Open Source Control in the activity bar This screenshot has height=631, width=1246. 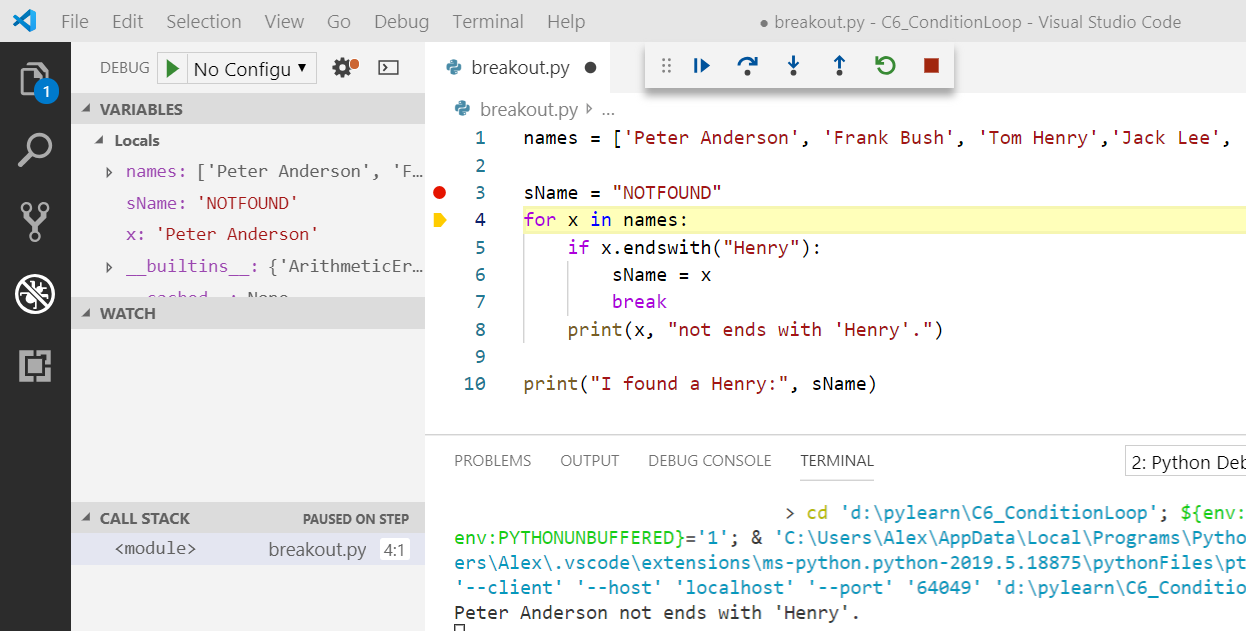(35, 222)
